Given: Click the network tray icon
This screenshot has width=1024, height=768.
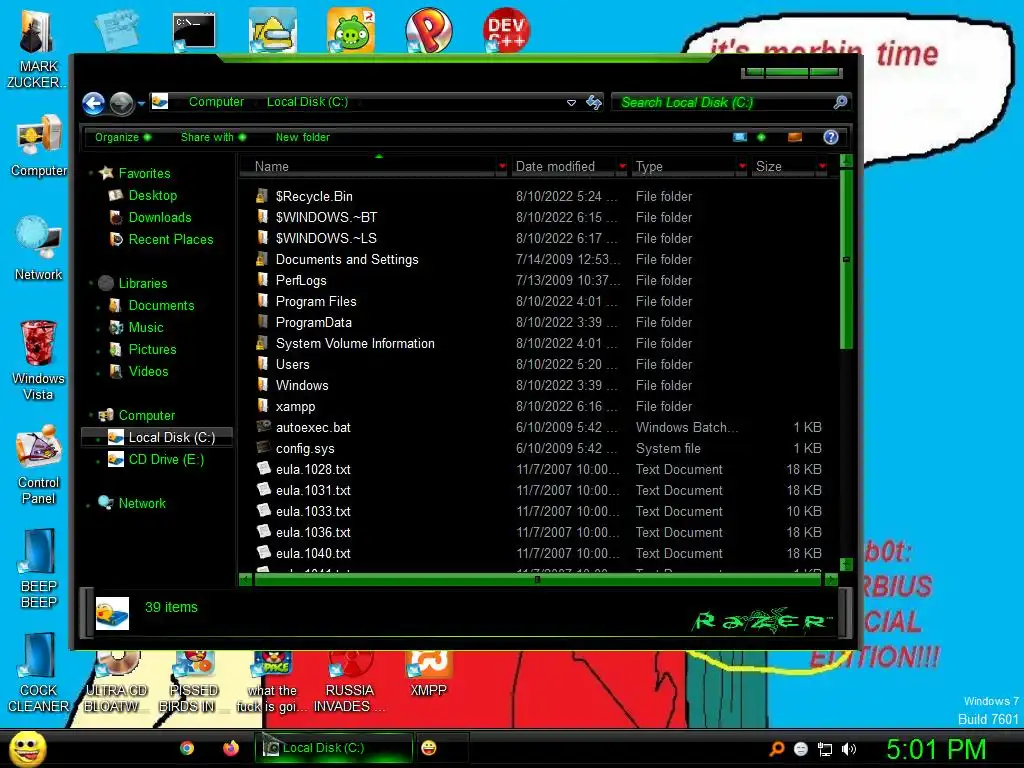Looking at the screenshot, I should coord(825,749).
